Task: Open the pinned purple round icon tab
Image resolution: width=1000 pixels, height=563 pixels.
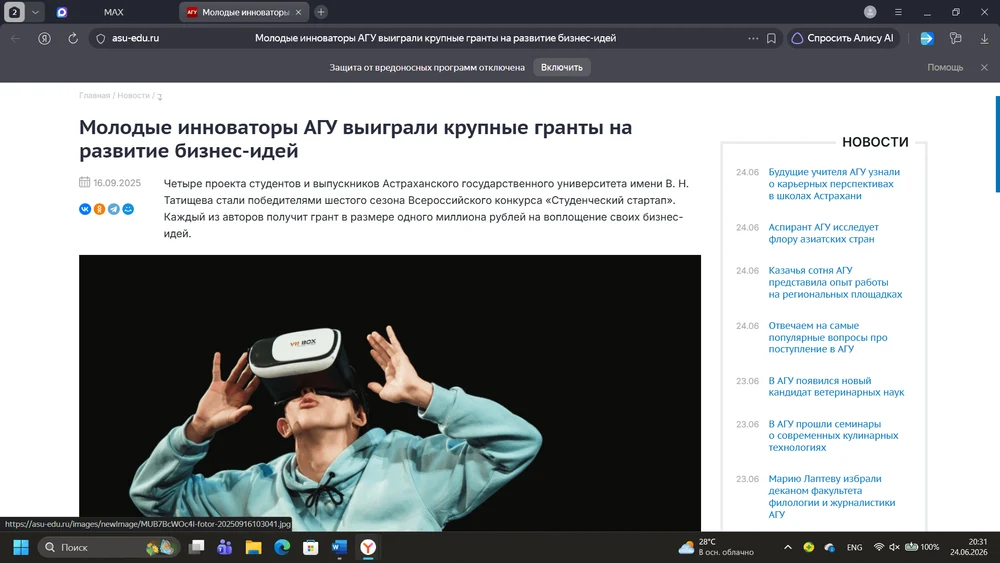Action: (62, 12)
